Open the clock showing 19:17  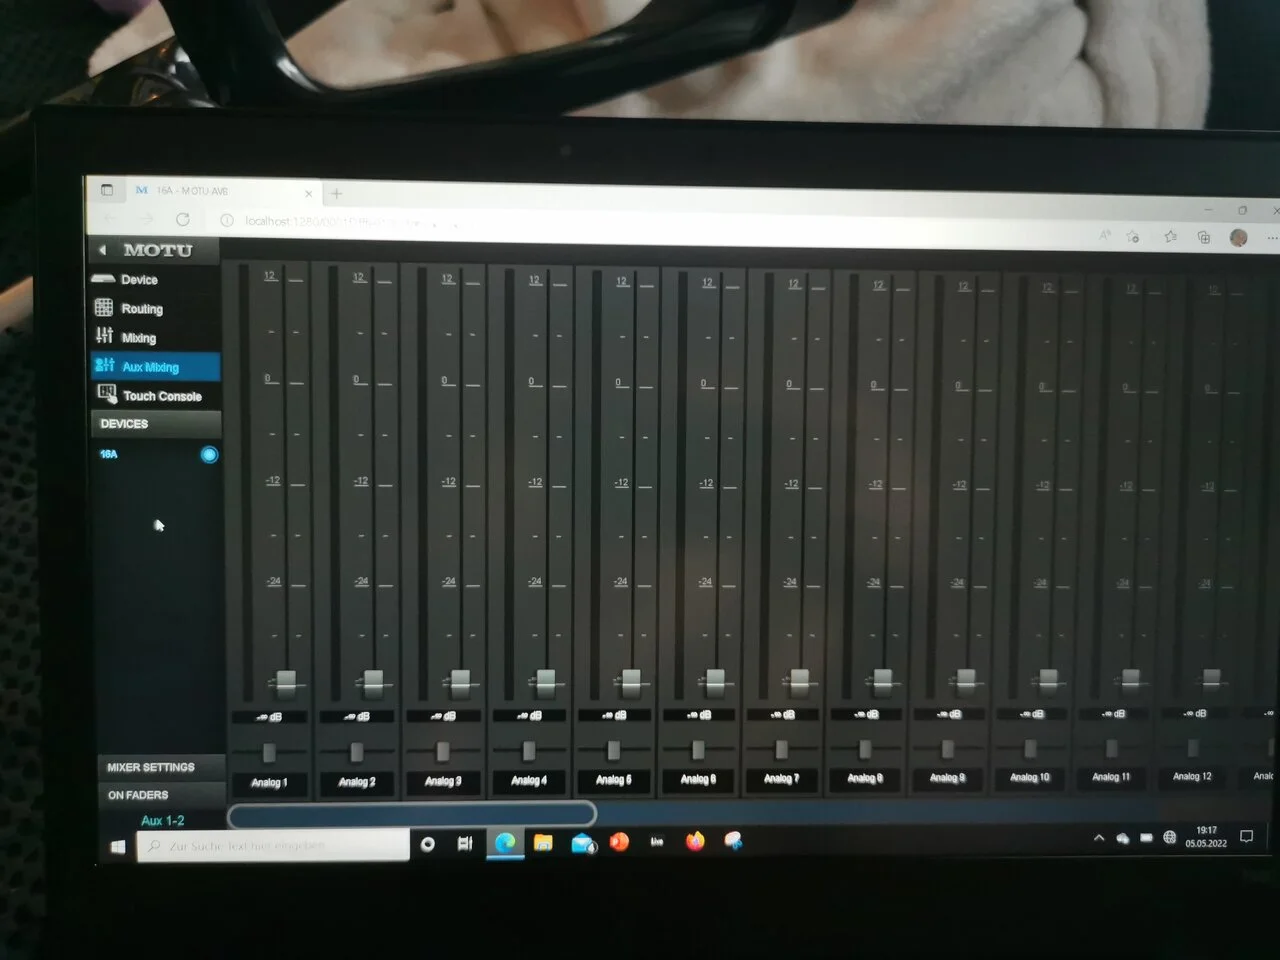coord(1206,837)
